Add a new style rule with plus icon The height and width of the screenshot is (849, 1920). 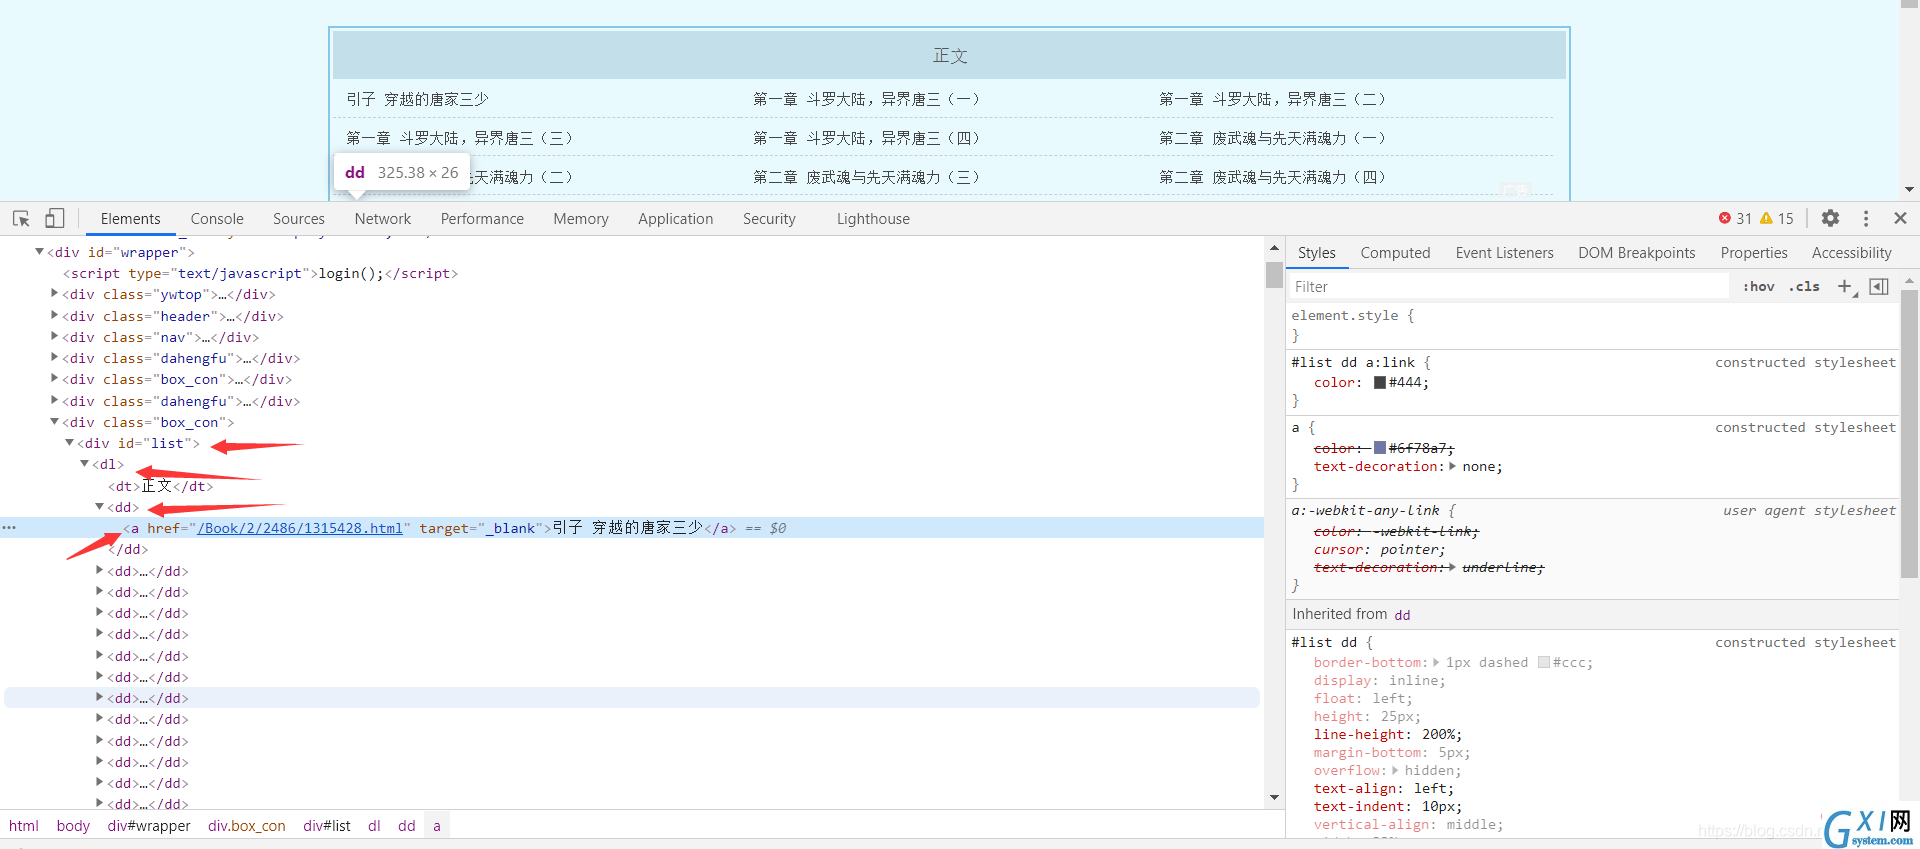pos(1845,287)
